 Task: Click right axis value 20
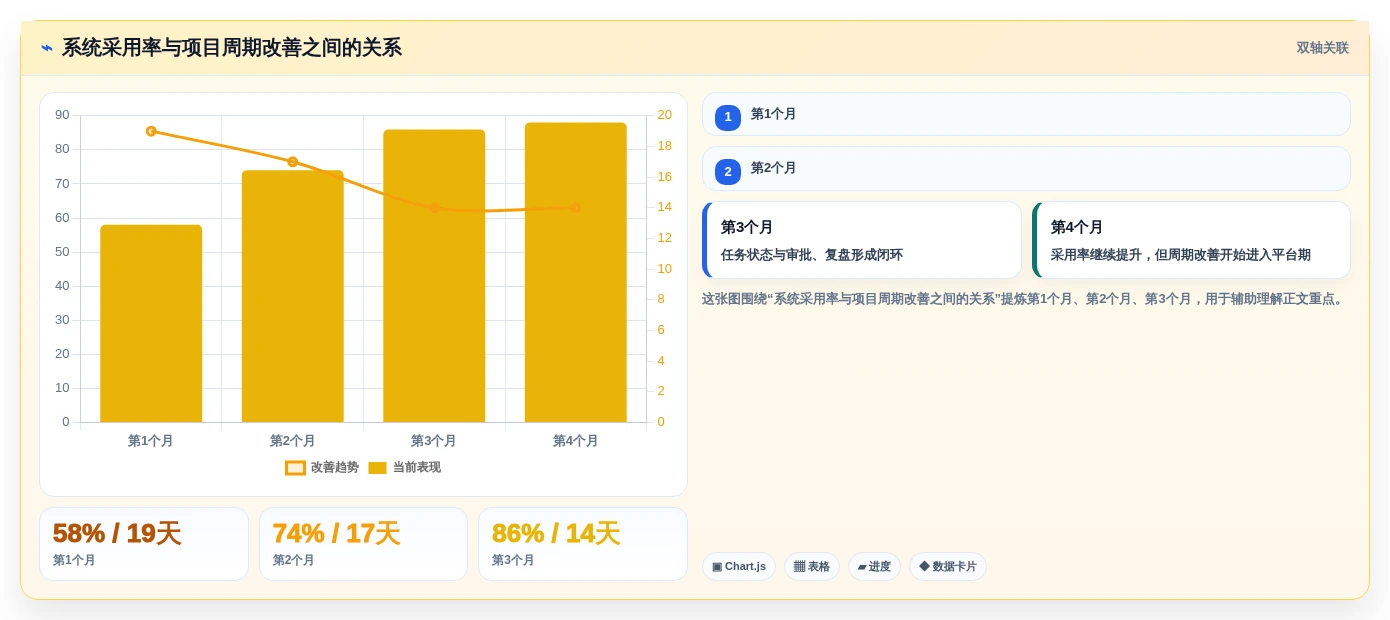pyautogui.click(x=664, y=115)
